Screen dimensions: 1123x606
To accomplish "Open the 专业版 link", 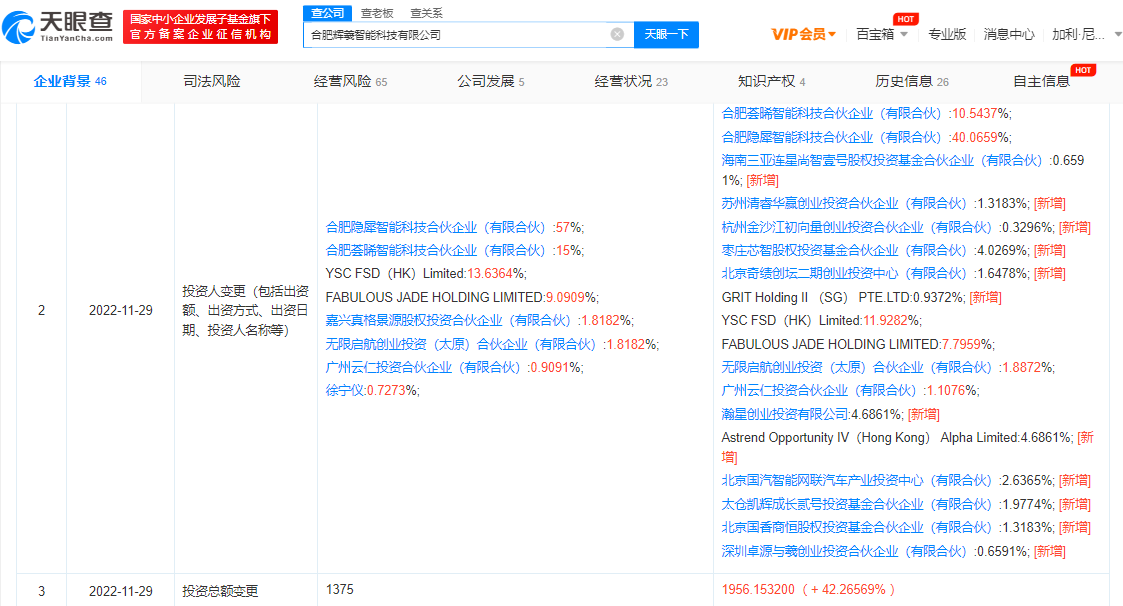I will click(x=947, y=34).
